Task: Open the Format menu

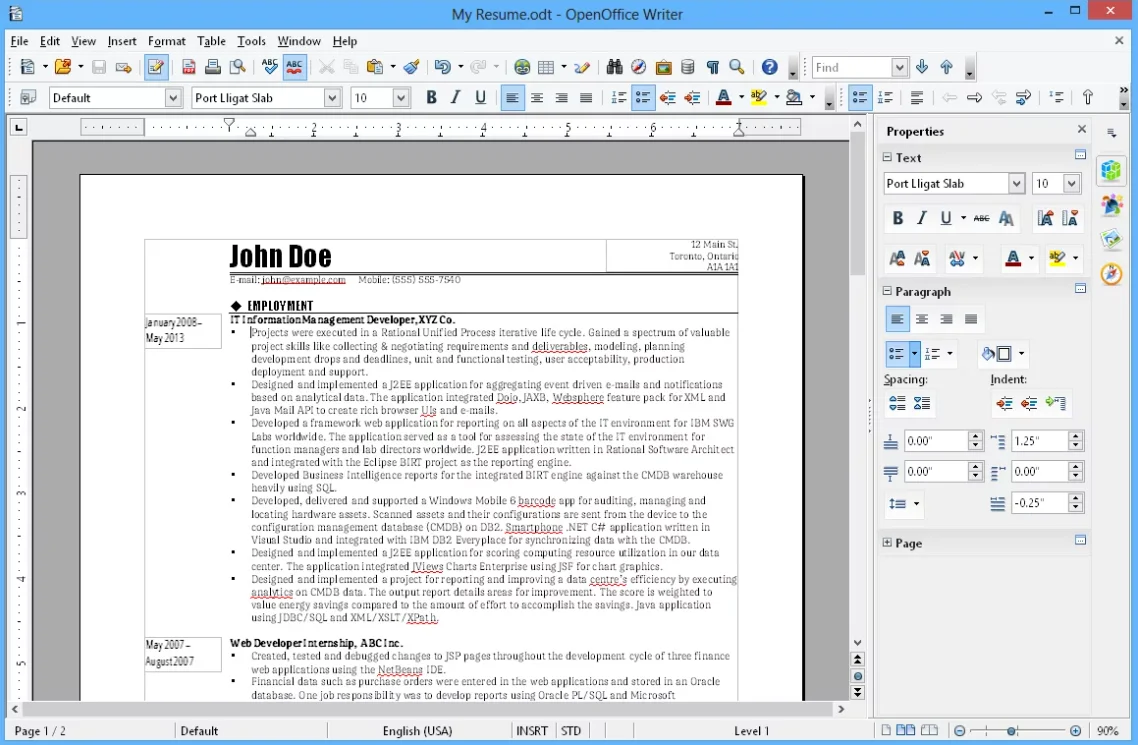Action: point(166,41)
